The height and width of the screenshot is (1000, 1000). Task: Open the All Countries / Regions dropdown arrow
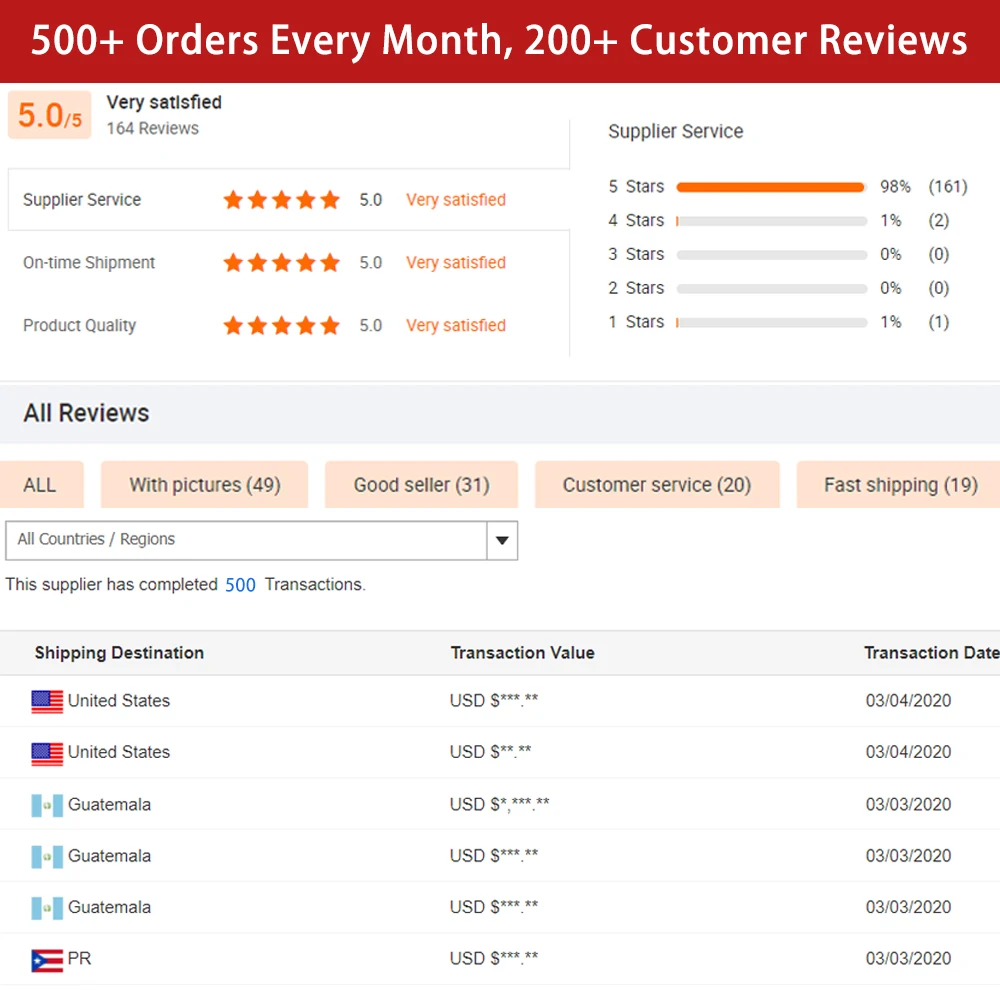click(x=502, y=541)
